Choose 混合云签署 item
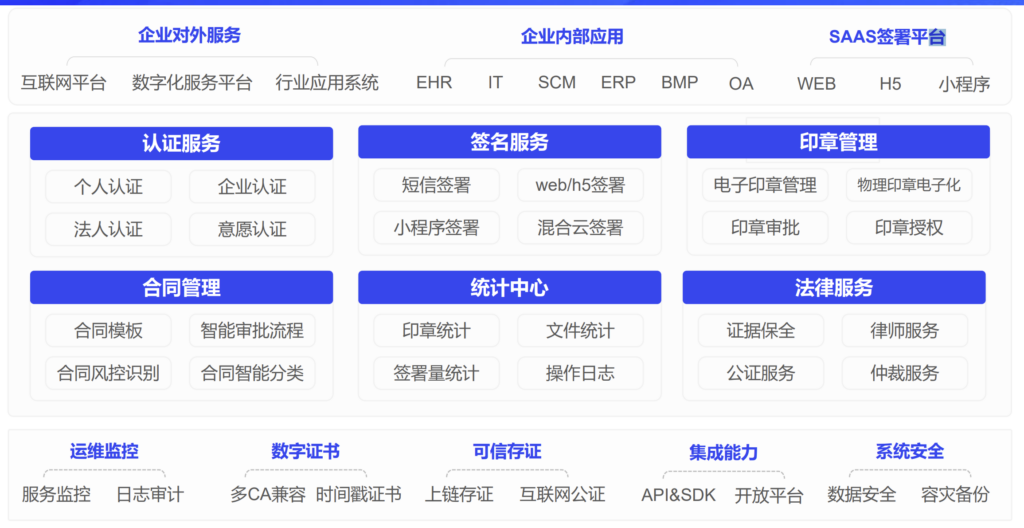The image size is (1024, 528). tap(580, 228)
